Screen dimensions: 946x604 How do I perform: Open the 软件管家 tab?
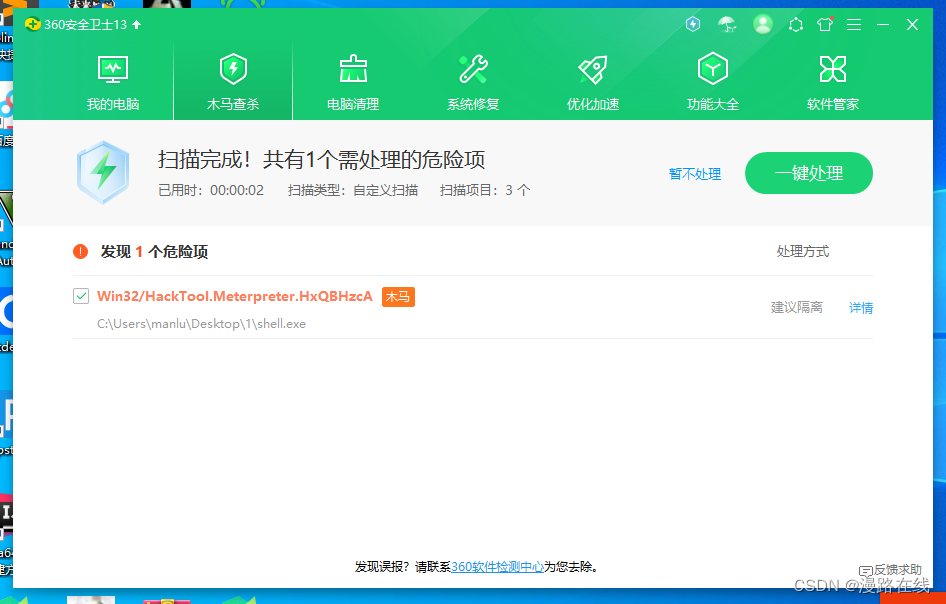point(833,83)
